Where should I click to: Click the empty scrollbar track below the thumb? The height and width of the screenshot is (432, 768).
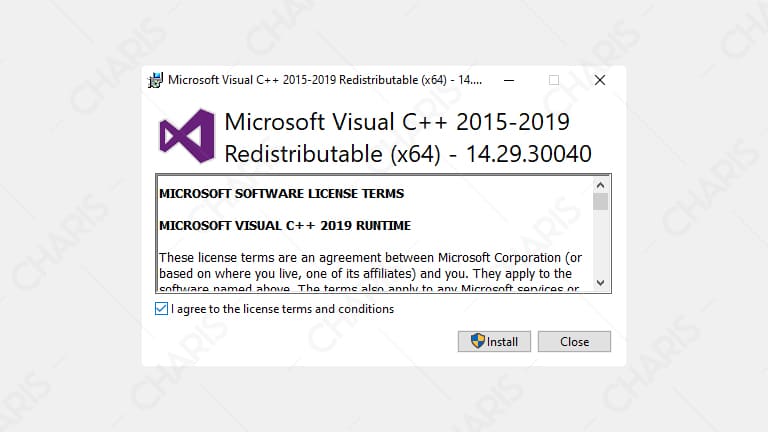click(600, 243)
